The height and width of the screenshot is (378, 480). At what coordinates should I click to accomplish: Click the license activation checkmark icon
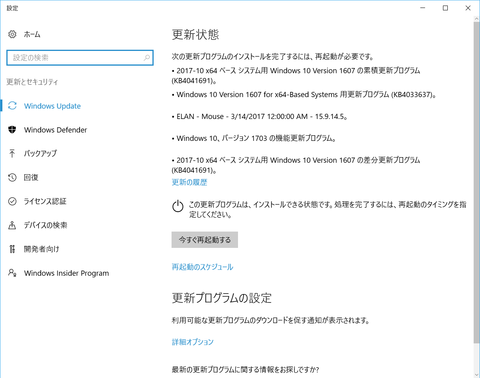[12, 201]
